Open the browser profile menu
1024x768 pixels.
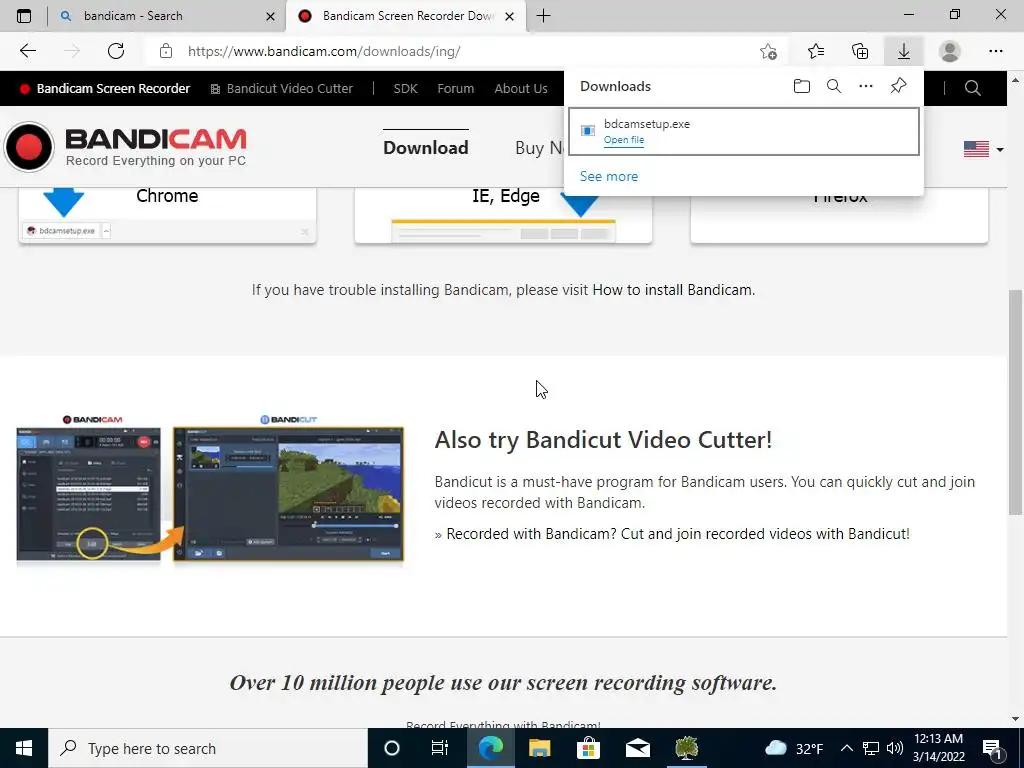pos(950,51)
